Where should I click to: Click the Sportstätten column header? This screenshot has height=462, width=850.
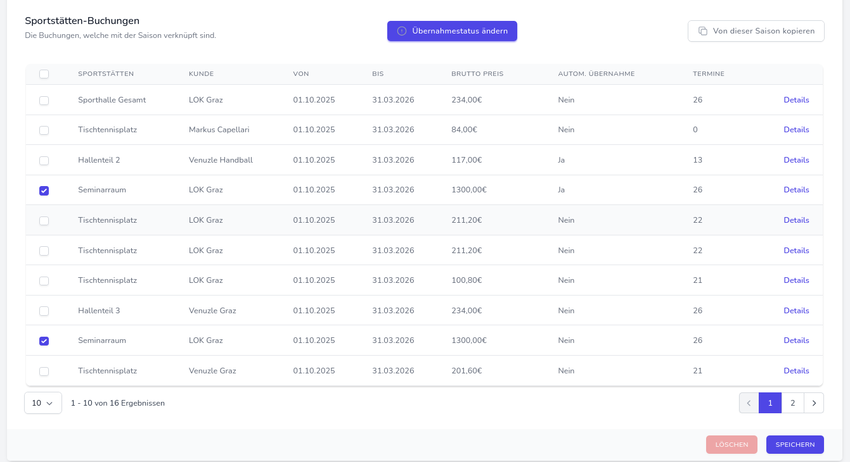[106, 74]
